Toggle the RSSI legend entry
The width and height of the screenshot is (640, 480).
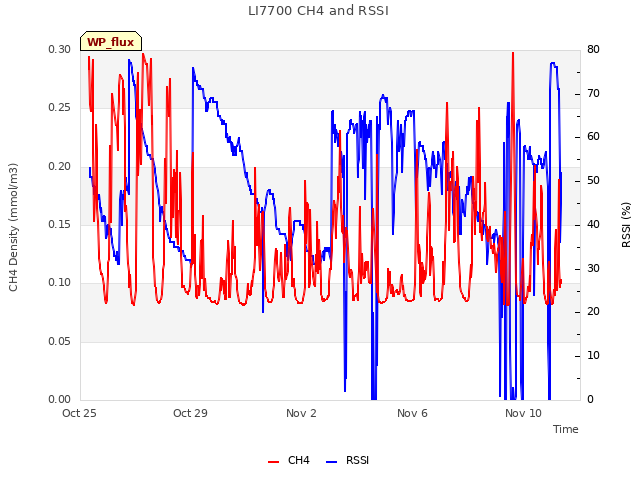(x=348, y=460)
